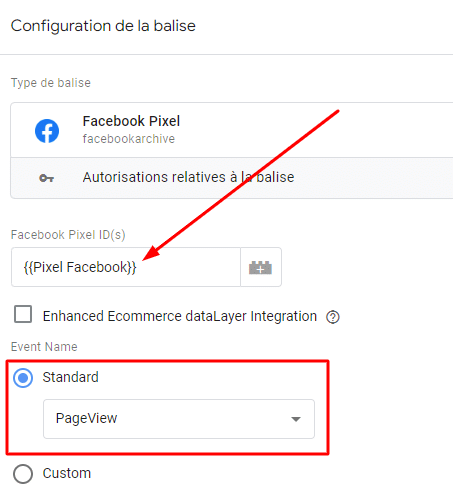
Task: Click the Facebook logo icon
Action: (47, 131)
